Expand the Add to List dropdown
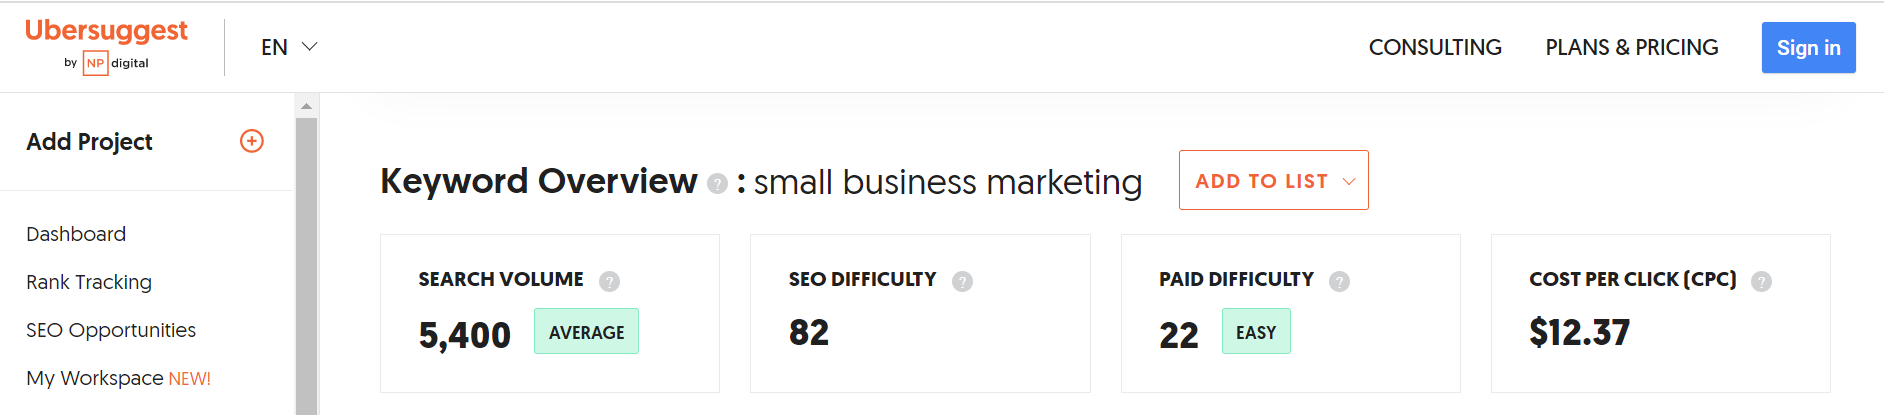This screenshot has width=1884, height=415. pos(1273,180)
